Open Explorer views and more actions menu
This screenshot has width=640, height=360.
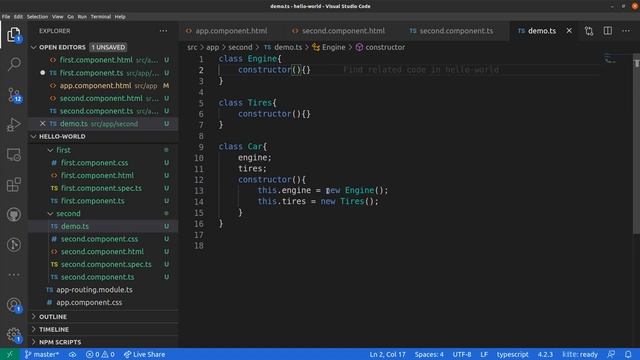(x=163, y=31)
